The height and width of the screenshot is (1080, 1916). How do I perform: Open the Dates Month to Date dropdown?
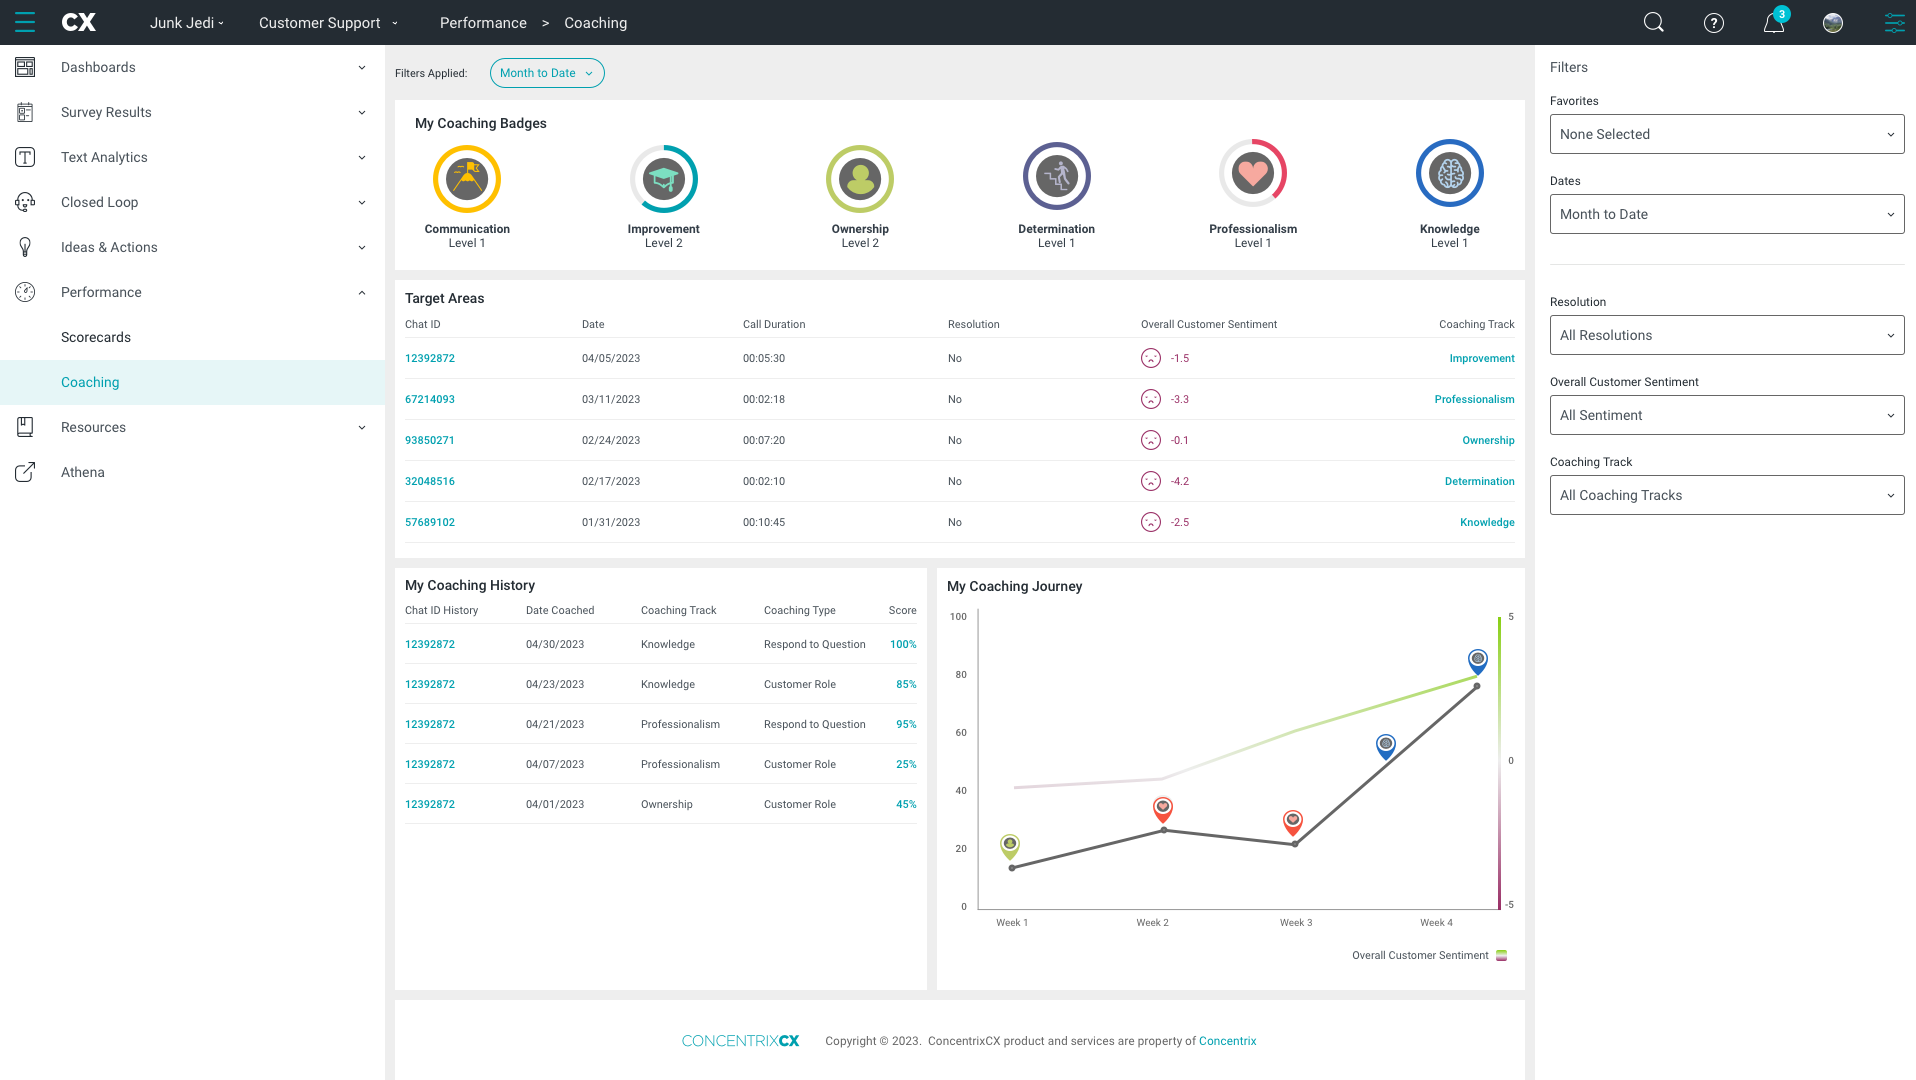click(1727, 214)
